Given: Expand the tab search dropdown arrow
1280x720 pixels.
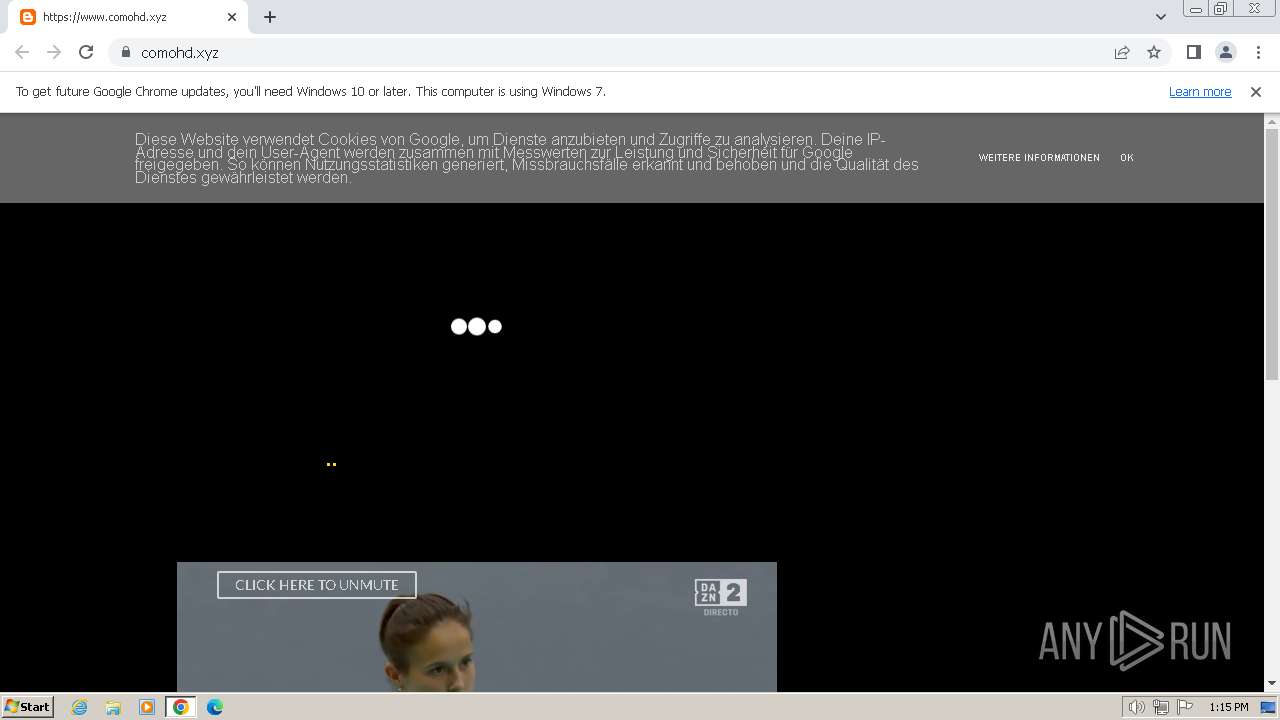Looking at the screenshot, I should pyautogui.click(x=1160, y=17).
